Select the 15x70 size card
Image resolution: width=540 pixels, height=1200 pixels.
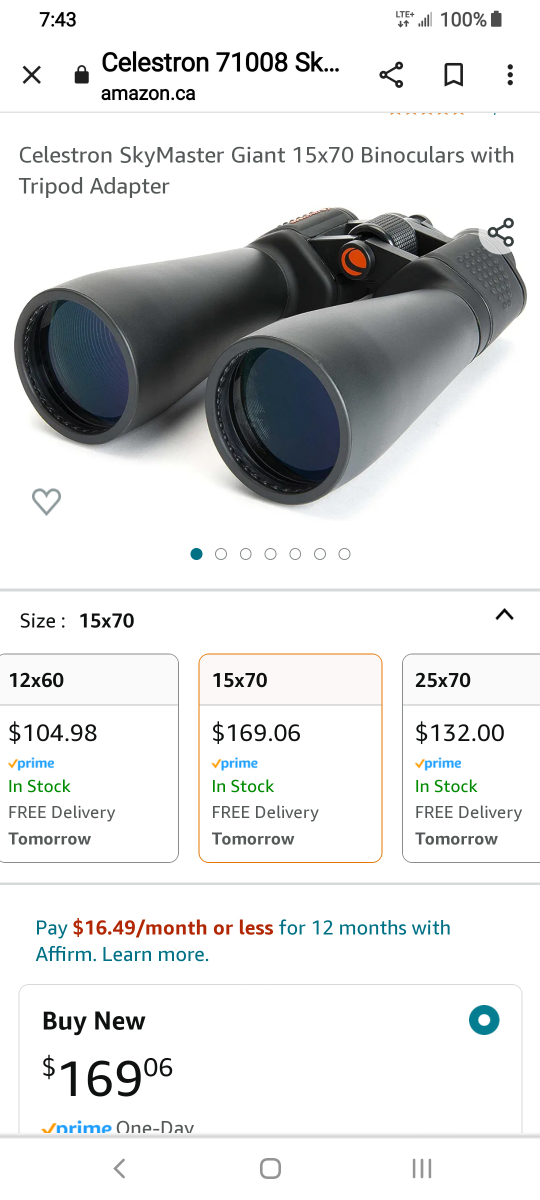(290, 758)
